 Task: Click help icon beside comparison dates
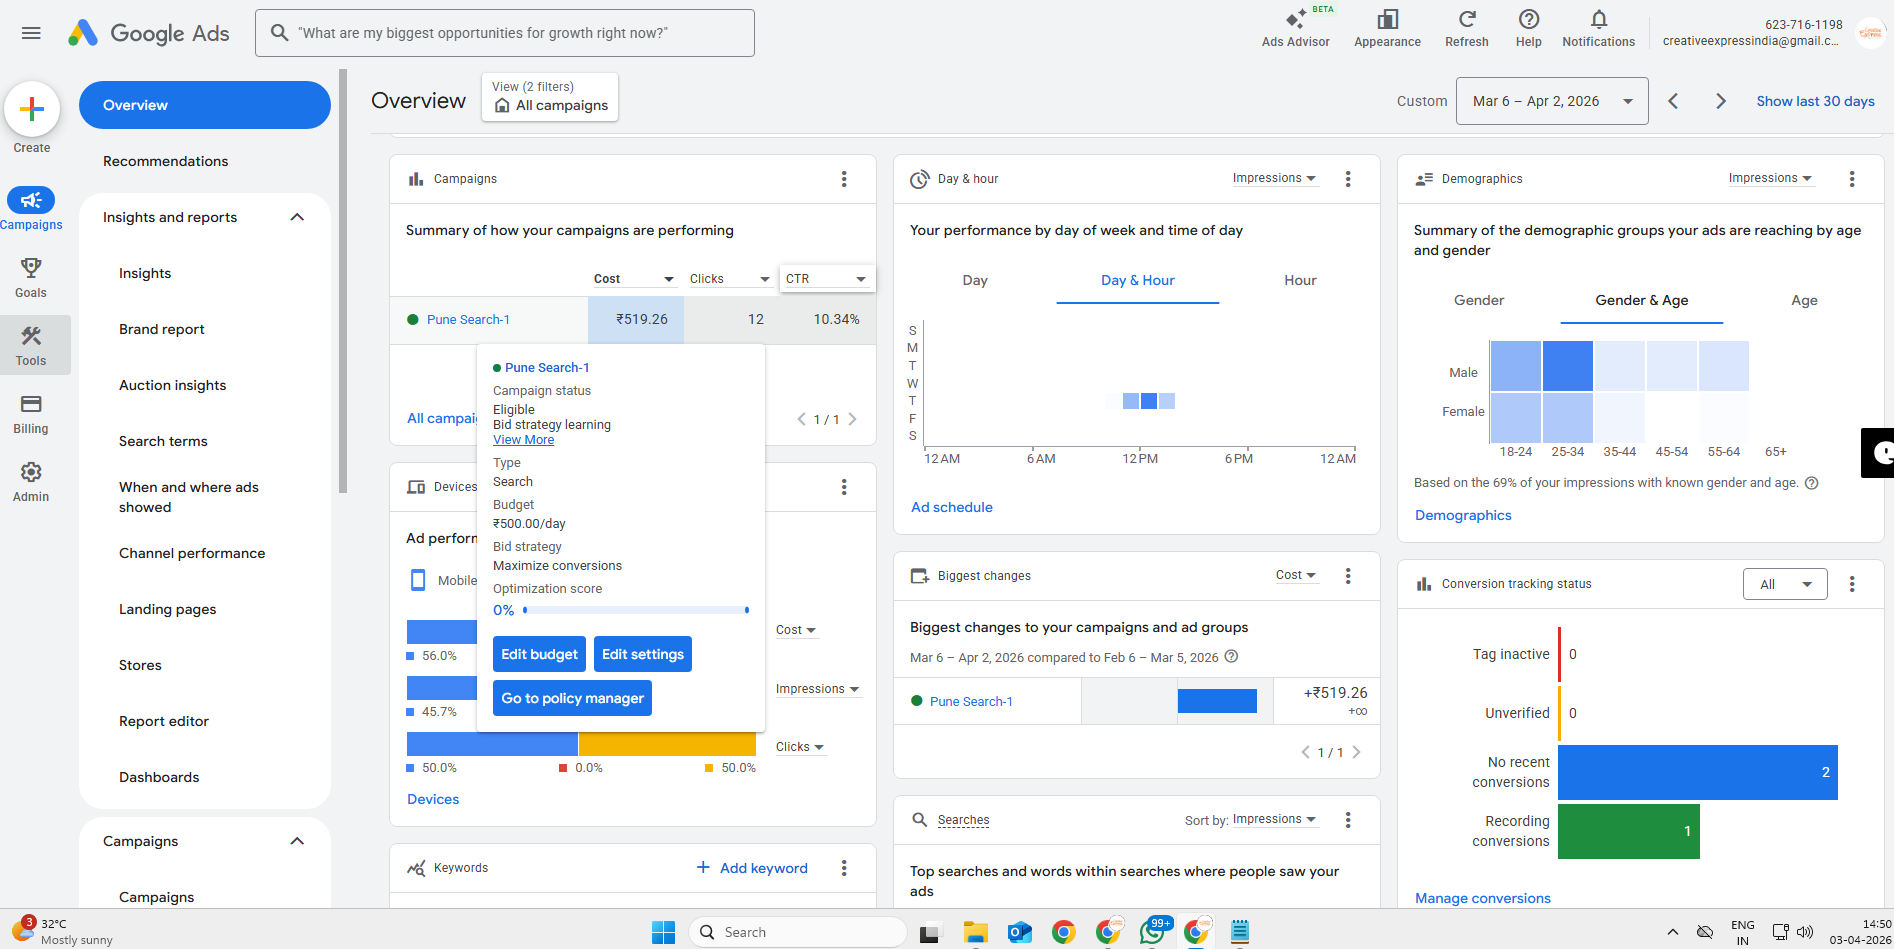point(1232,657)
